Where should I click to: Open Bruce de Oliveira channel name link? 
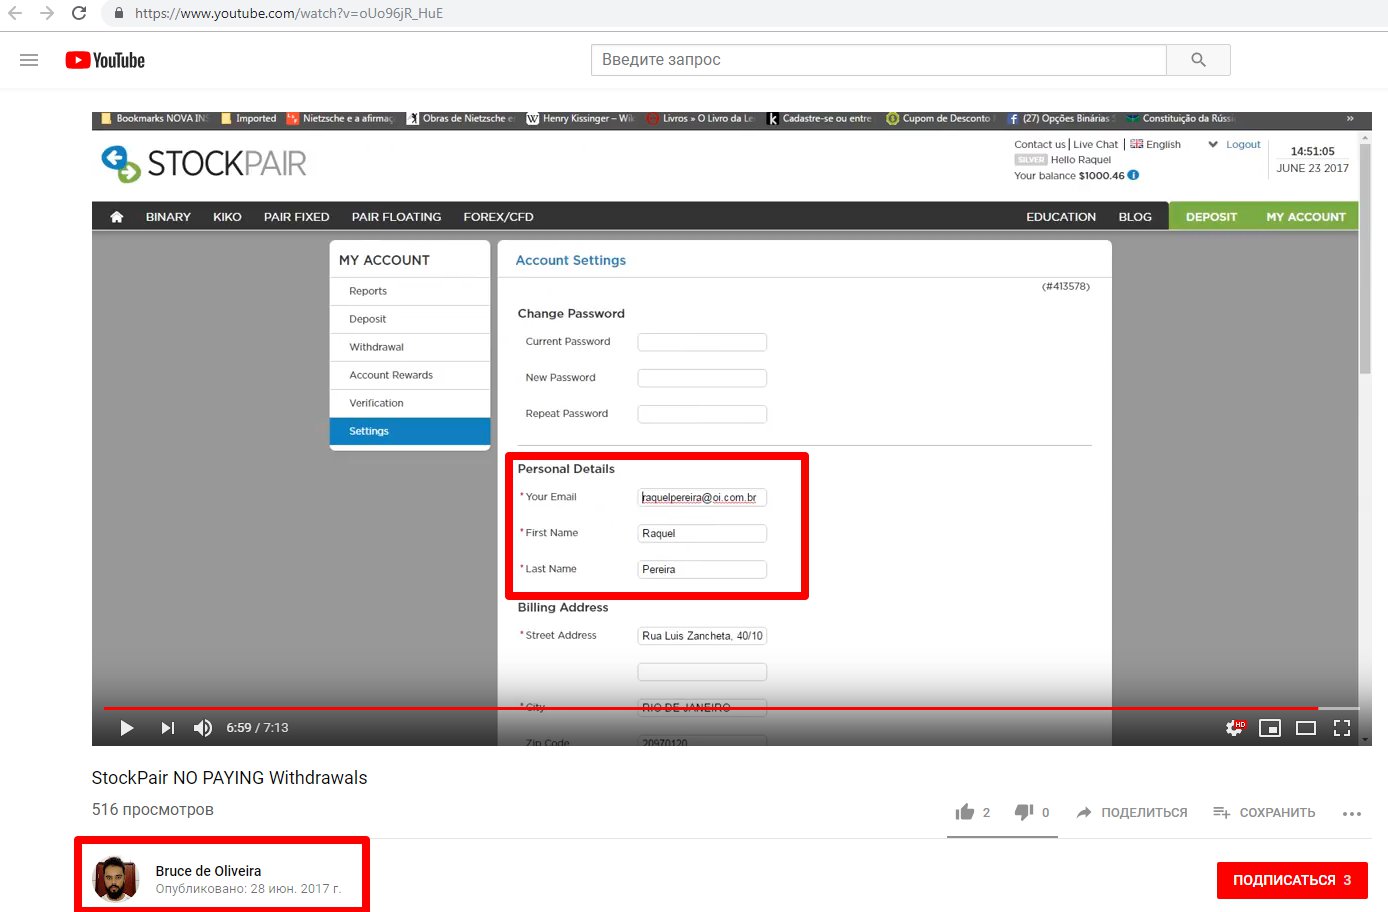pyautogui.click(x=208, y=871)
